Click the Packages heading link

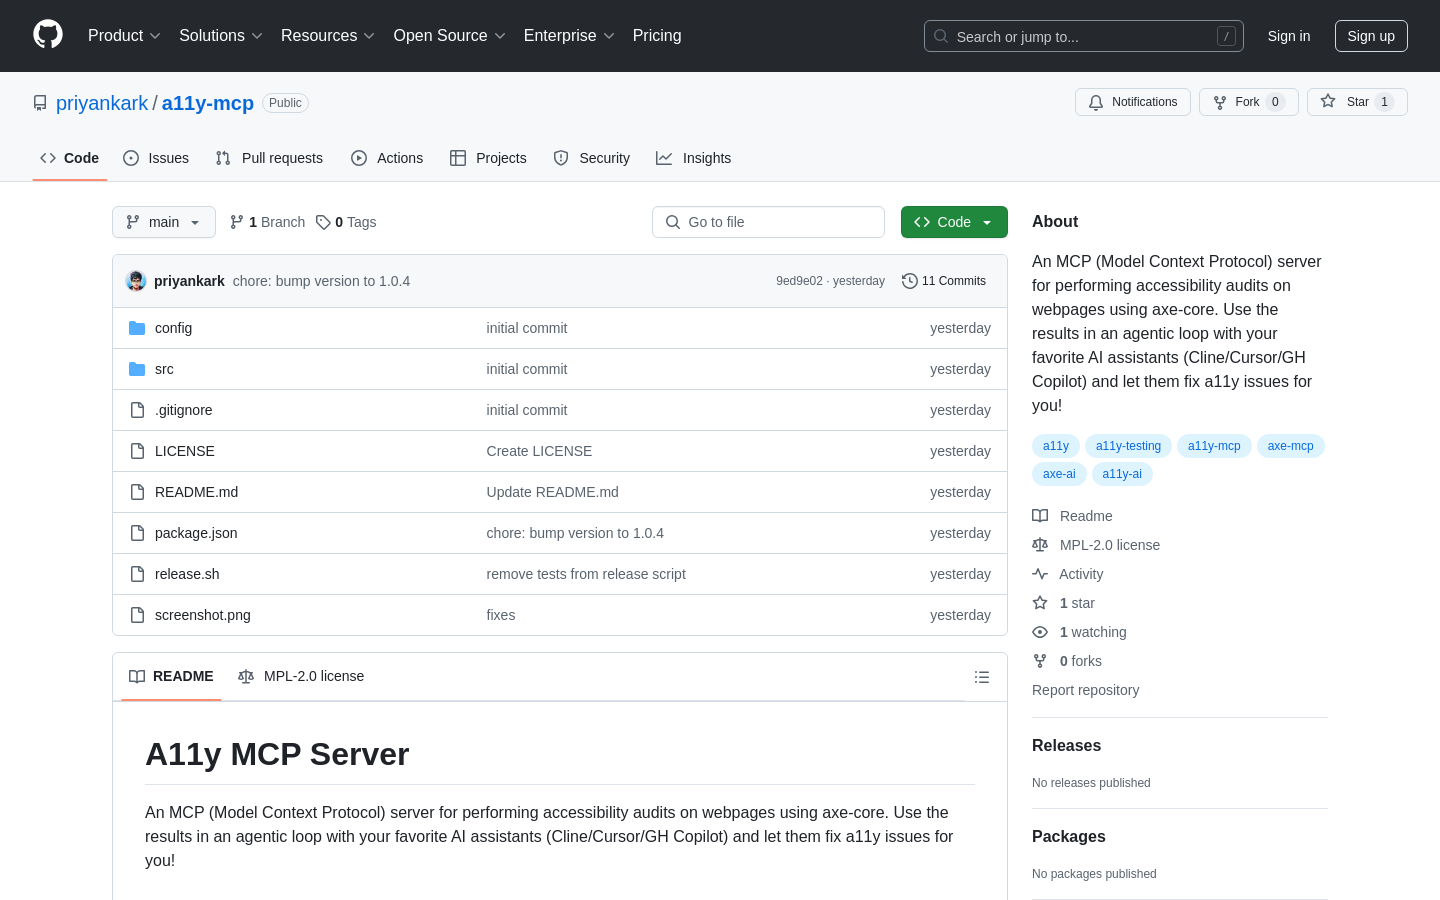(1069, 837)
